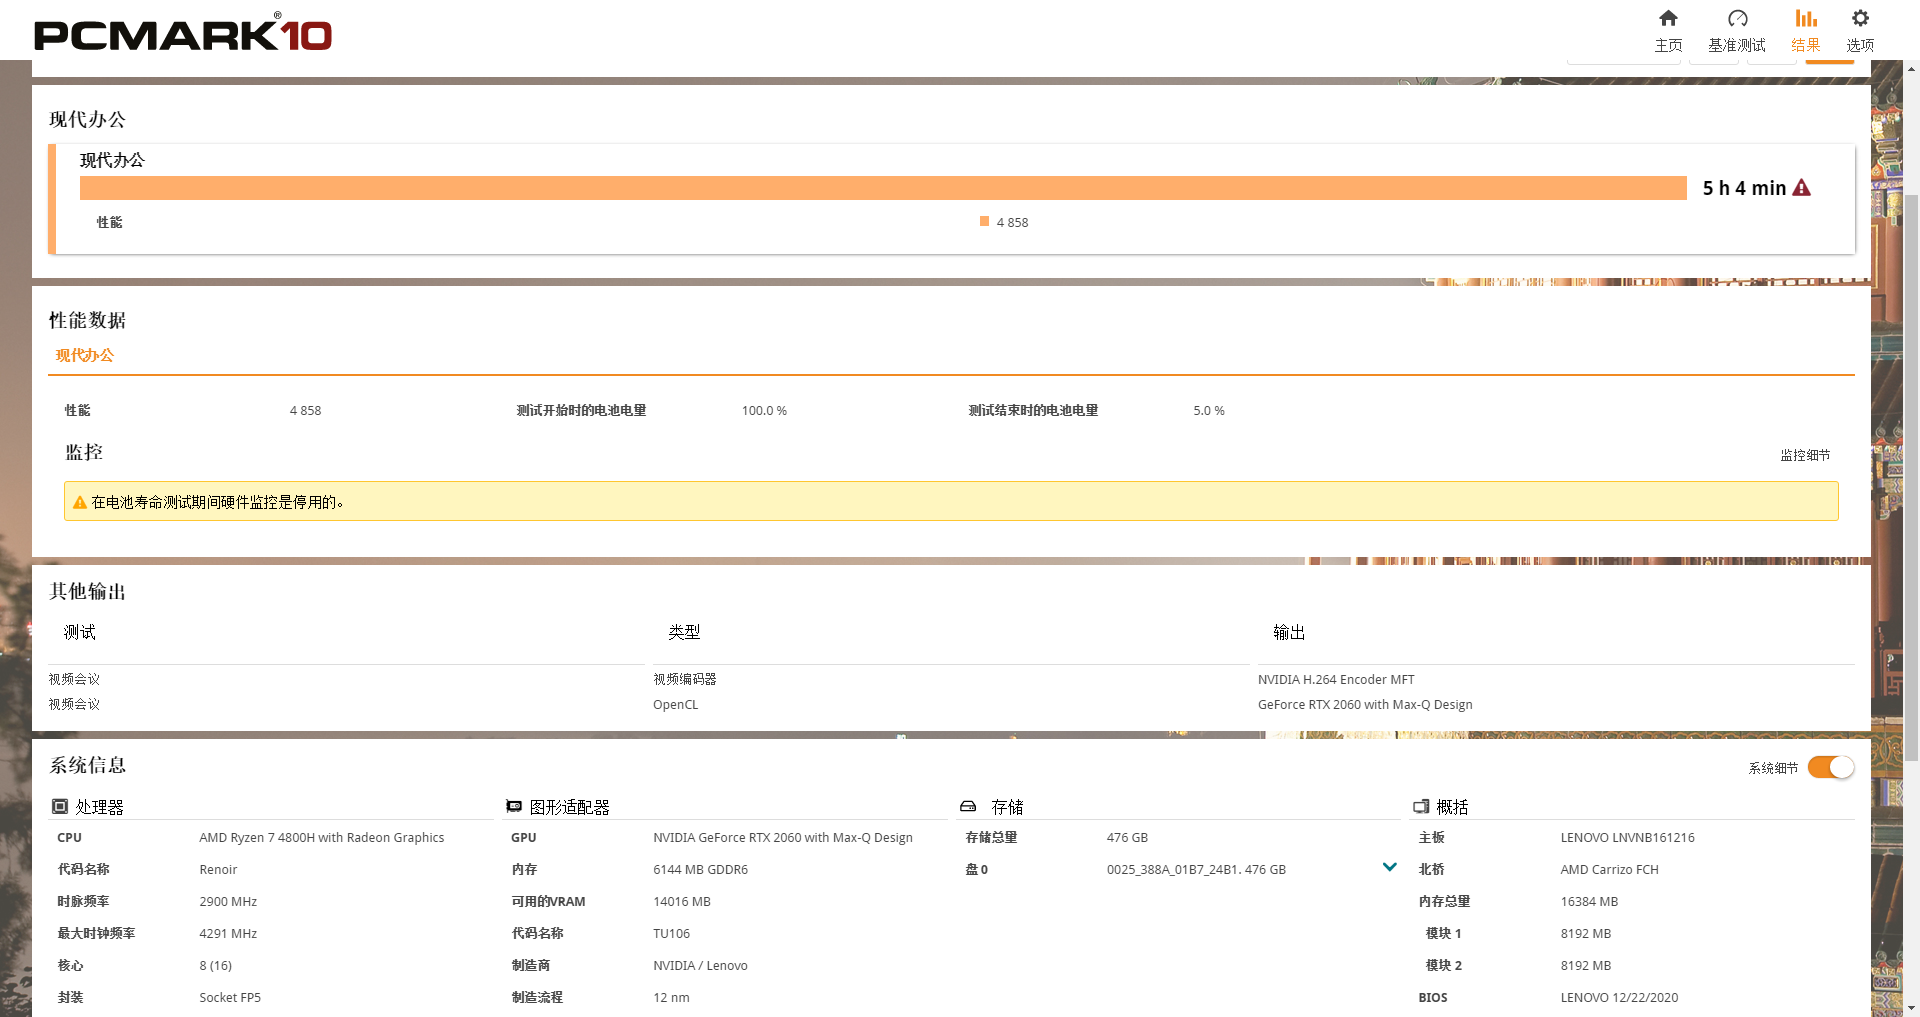The width and height of the screenshot is (1920, 1017).
Task: Open the 监控细节 link
Action: [1804, 455]
